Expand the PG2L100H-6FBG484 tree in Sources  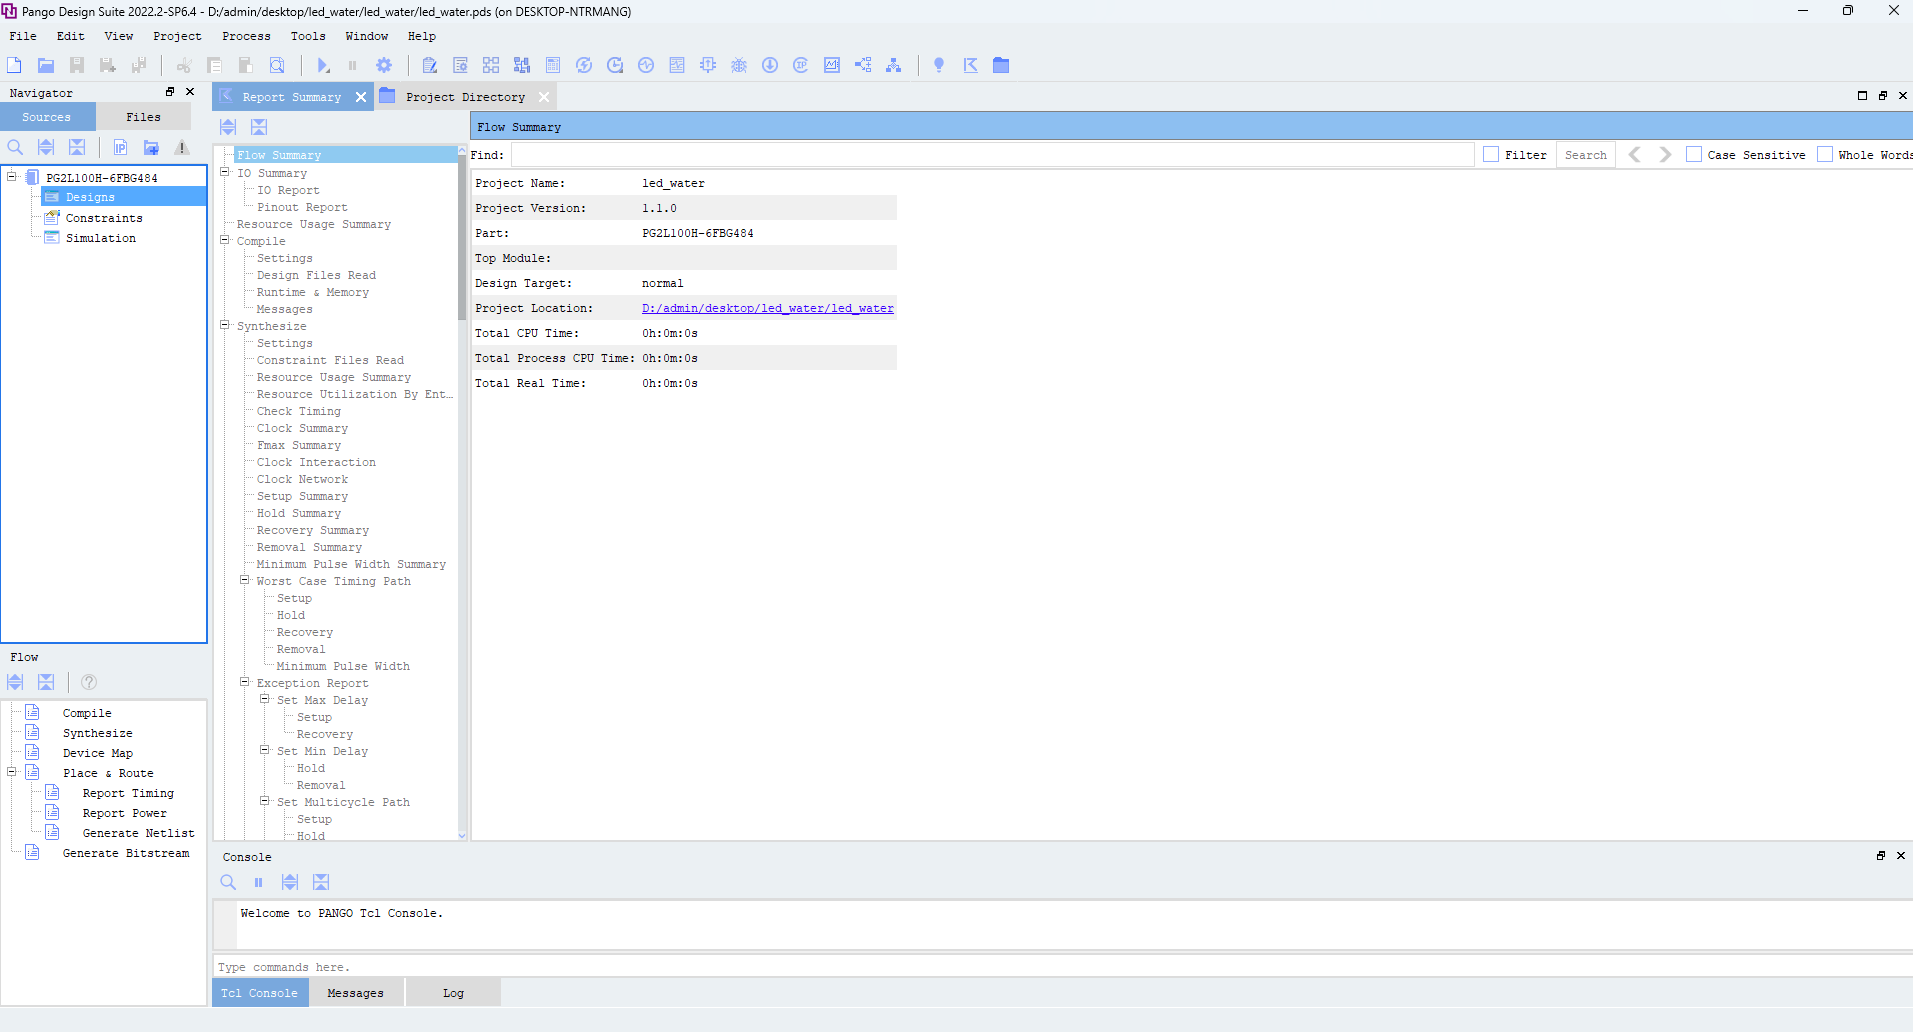click(x=10, y=176)
